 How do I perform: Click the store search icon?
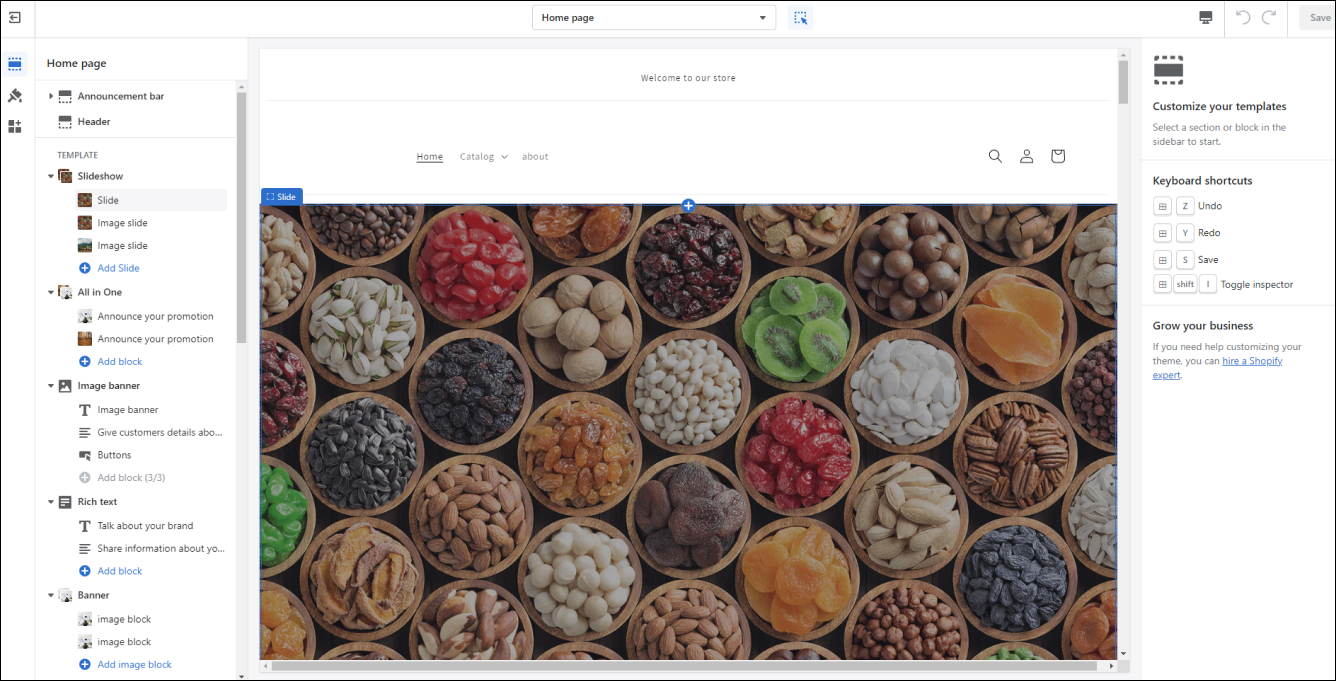[995, 156]
